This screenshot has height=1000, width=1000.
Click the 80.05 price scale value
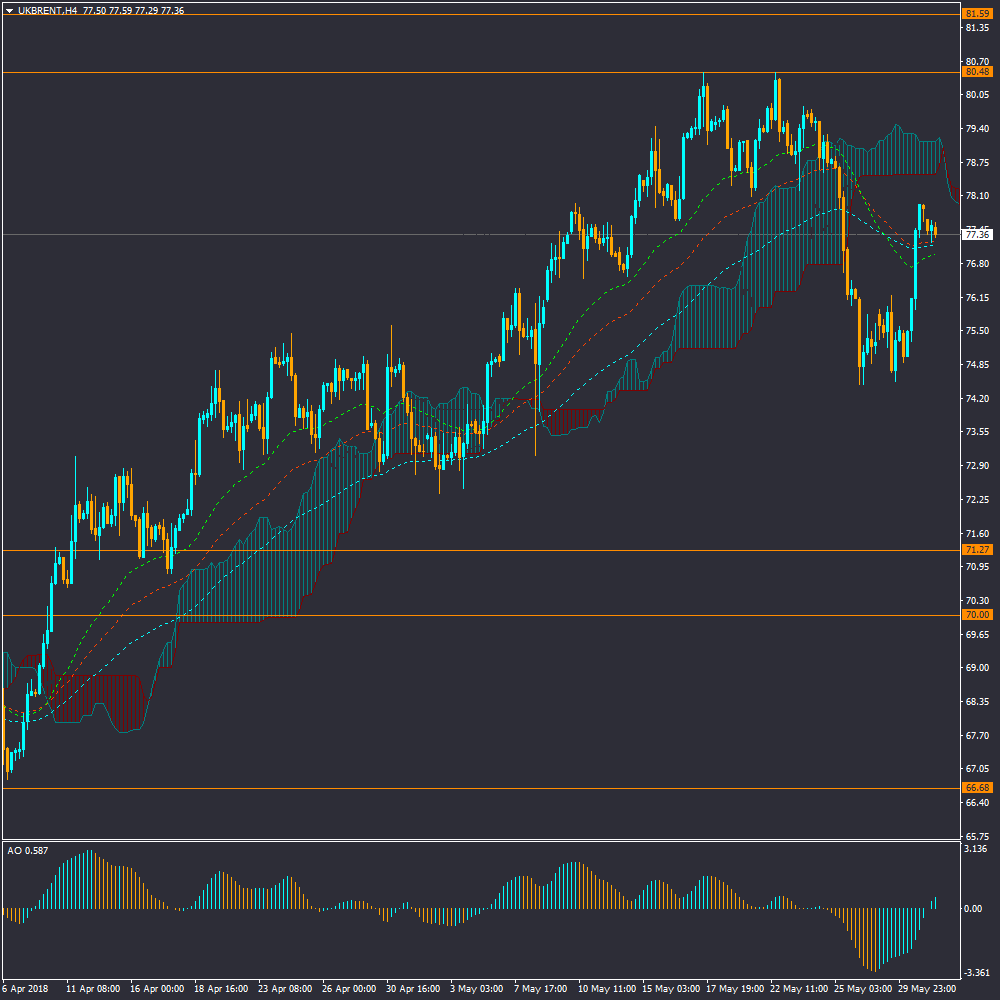(x=976, y=95)
